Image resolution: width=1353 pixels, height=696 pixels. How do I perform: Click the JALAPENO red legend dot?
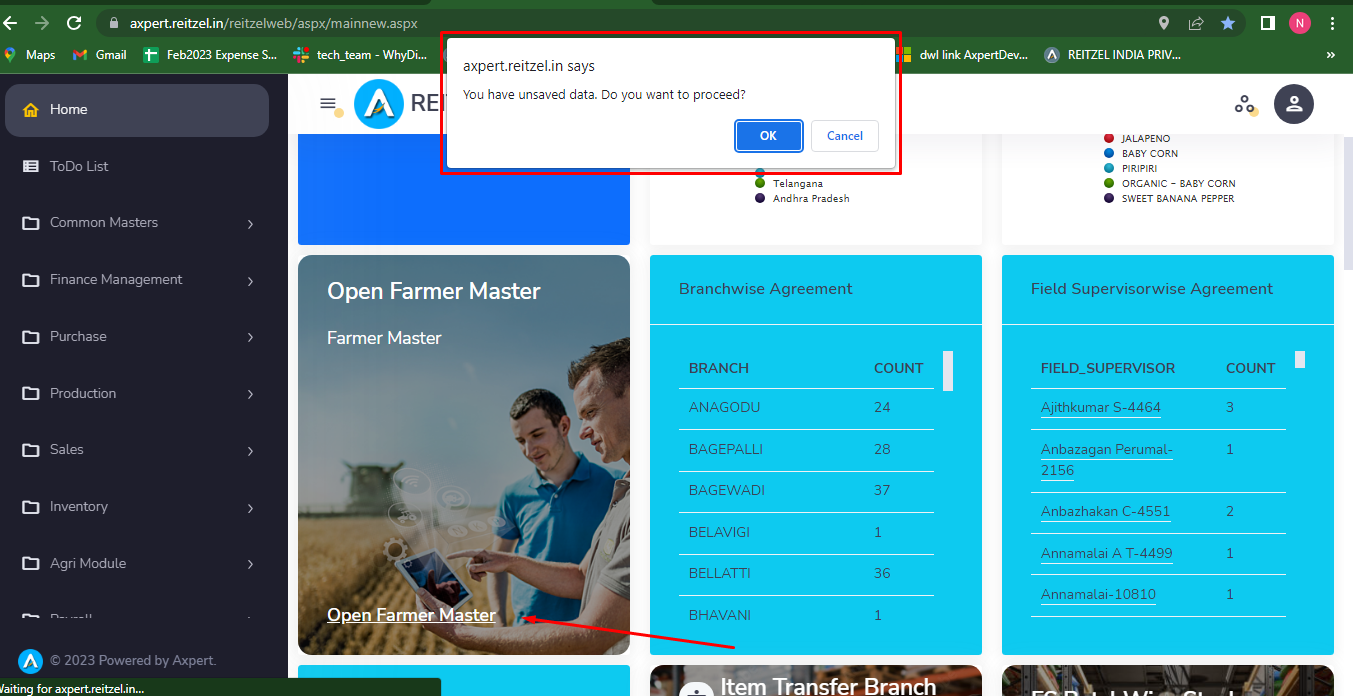(x=1109, y=138)
